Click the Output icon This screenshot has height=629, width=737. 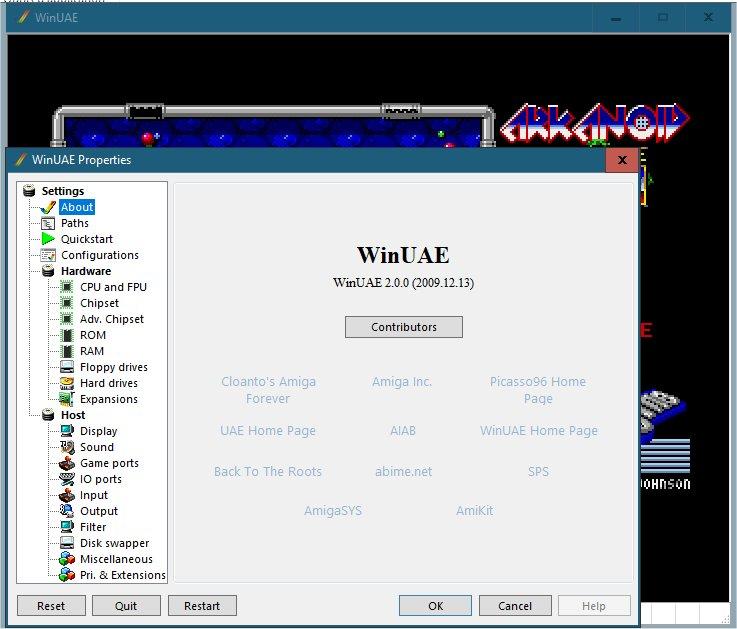coord(67,511)
